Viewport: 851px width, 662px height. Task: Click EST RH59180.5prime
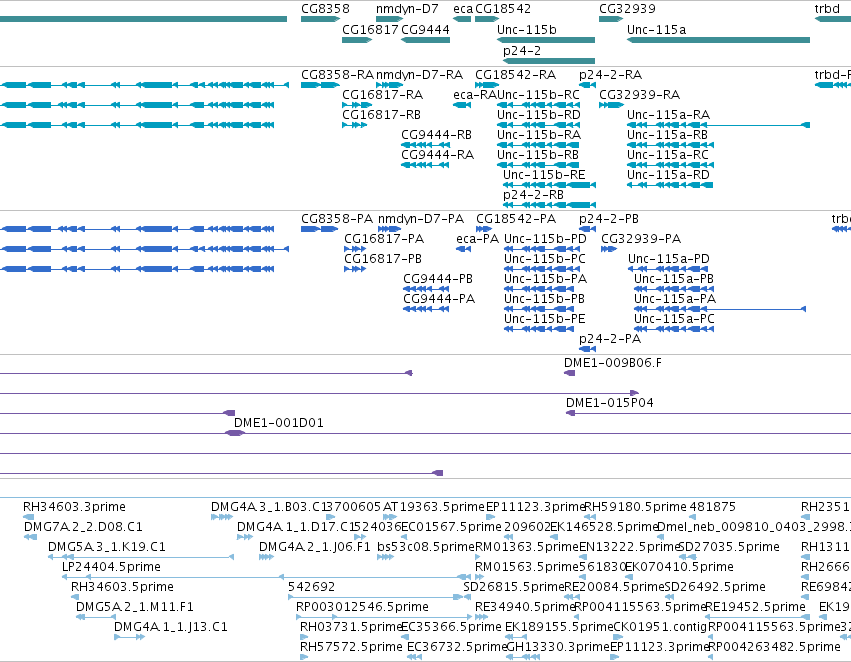pyautogui.click(x=636, y=507)
